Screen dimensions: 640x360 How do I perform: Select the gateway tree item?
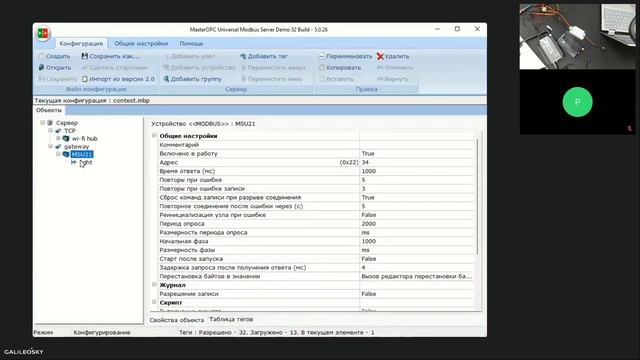[x=76, y=146]
